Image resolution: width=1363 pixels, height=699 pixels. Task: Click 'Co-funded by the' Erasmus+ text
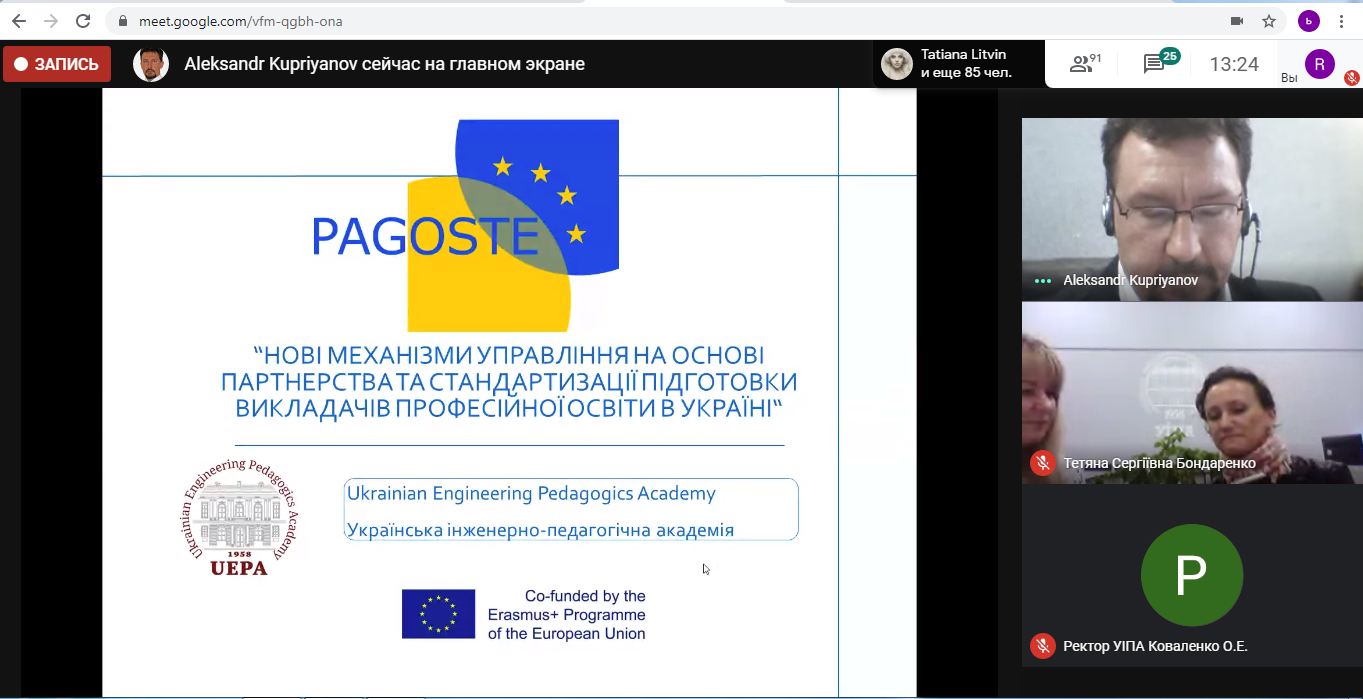pos(585,596)
